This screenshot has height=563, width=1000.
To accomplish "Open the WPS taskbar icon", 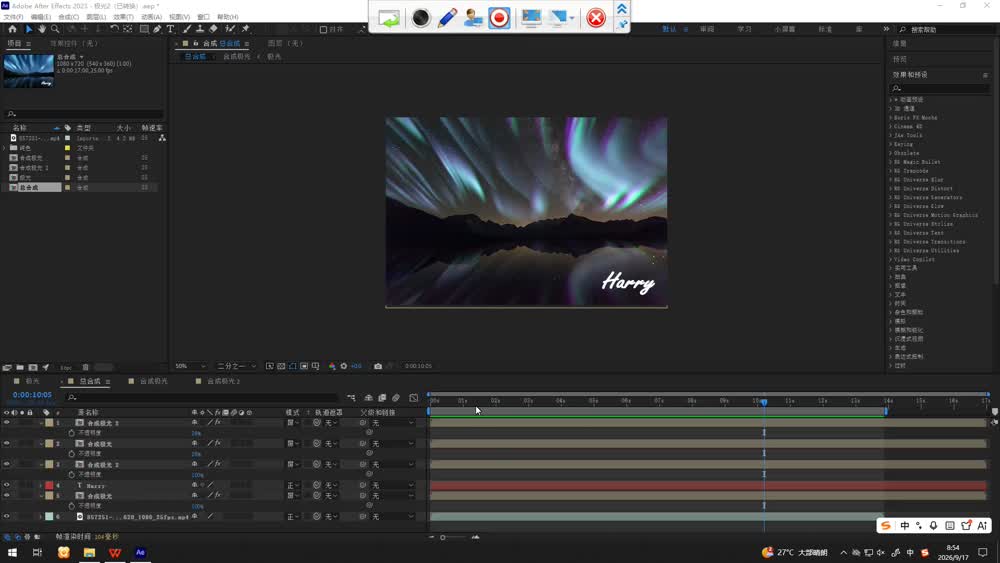I will (x=115, y=553).
